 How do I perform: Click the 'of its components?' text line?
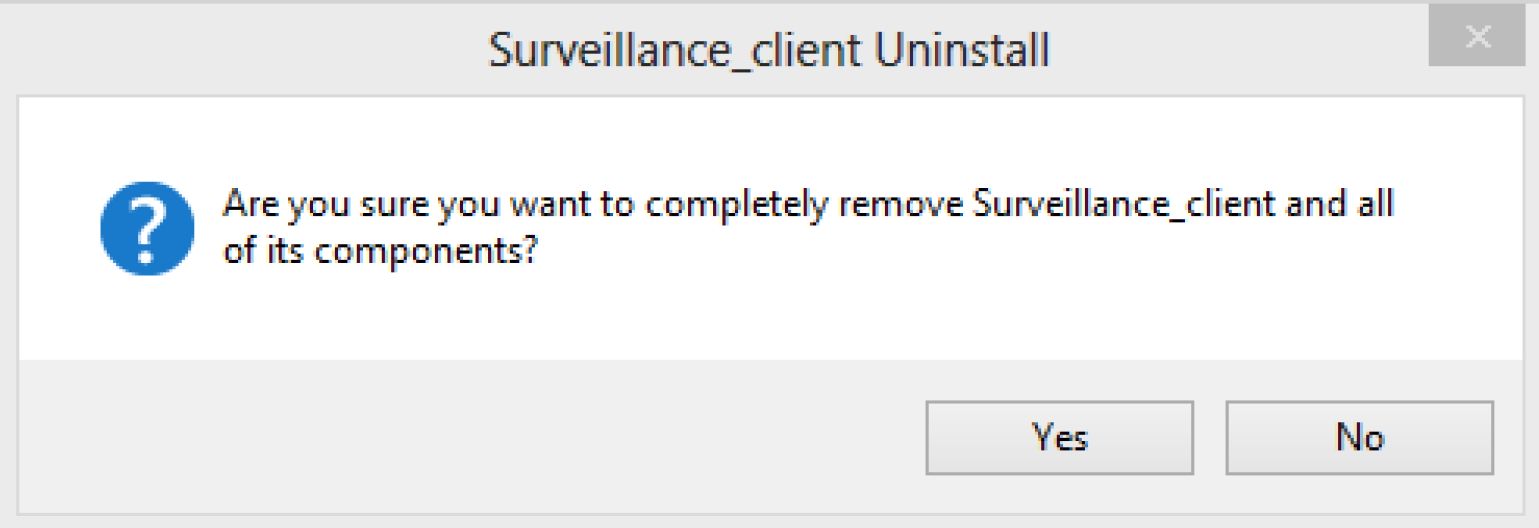point(380,250)
